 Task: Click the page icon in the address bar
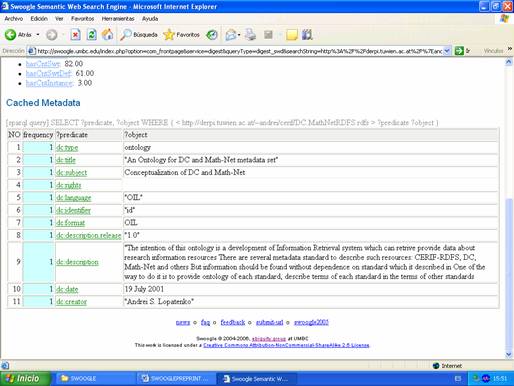coord(32,51)
